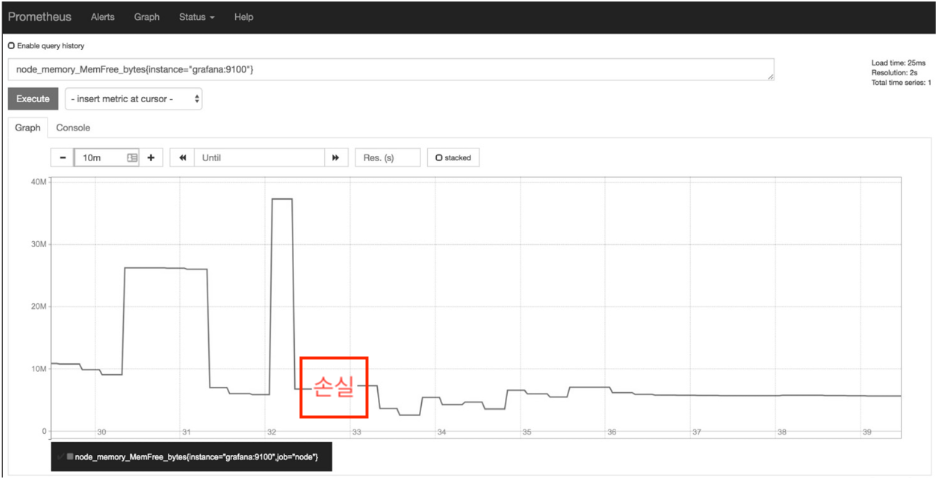
Task: Switch to the Console tab
Action: click(73, 128)
